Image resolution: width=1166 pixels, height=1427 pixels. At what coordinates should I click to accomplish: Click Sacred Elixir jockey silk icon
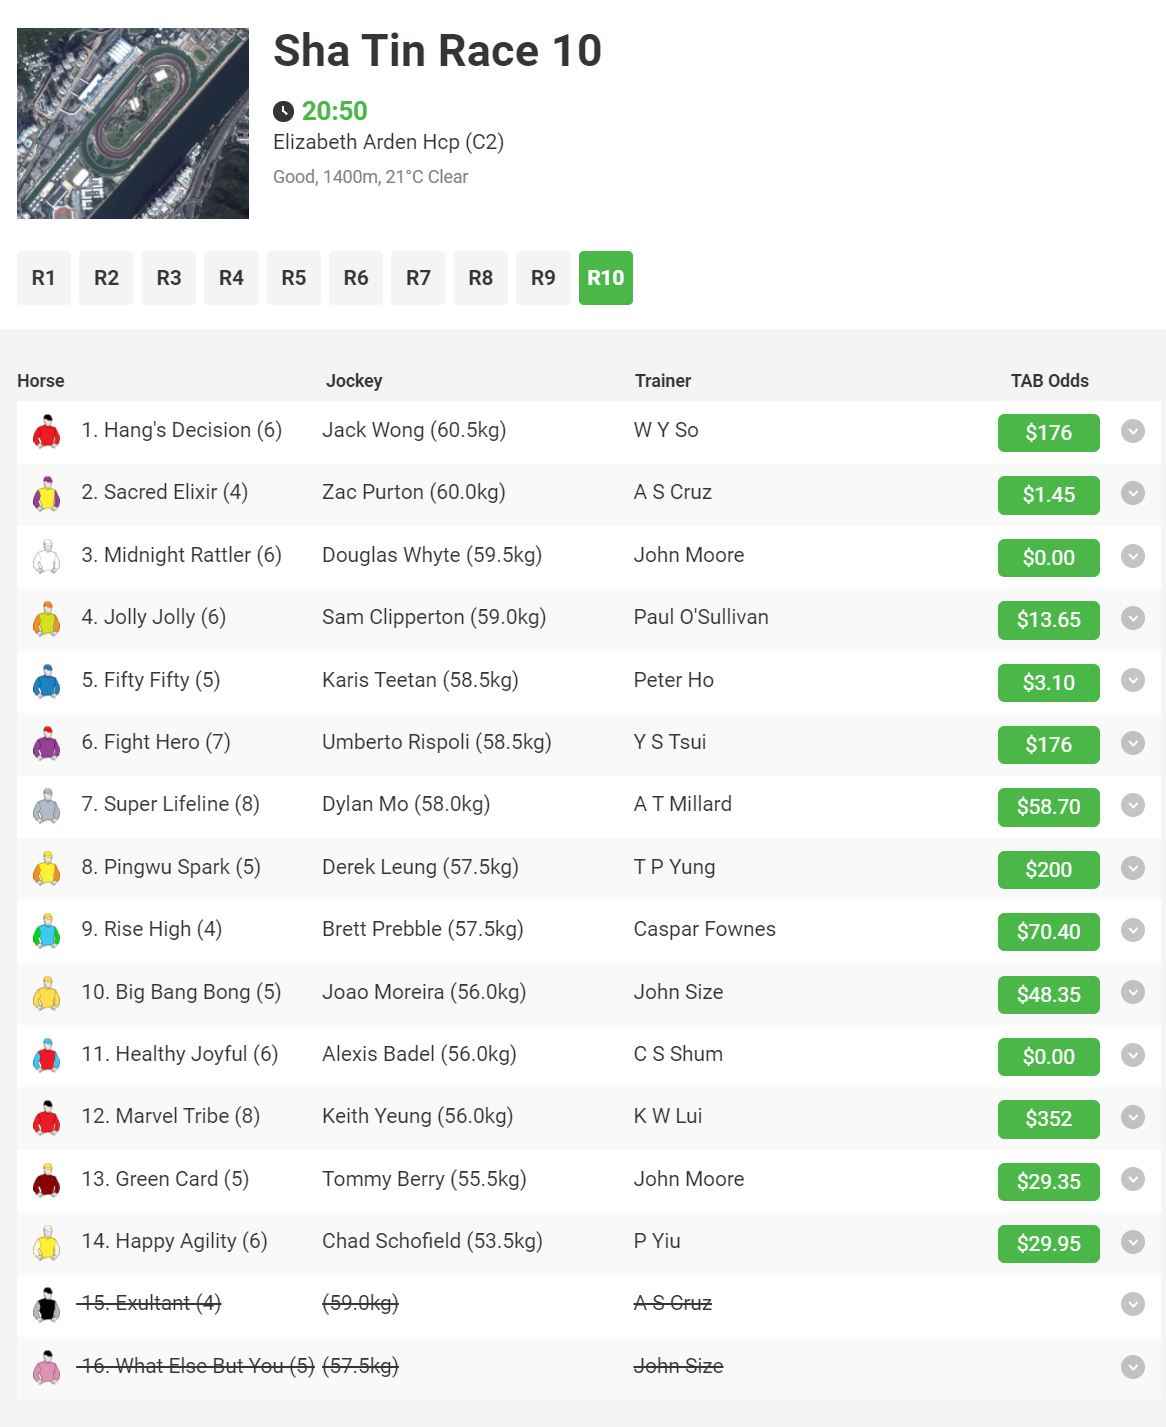(x=46, y=494)
